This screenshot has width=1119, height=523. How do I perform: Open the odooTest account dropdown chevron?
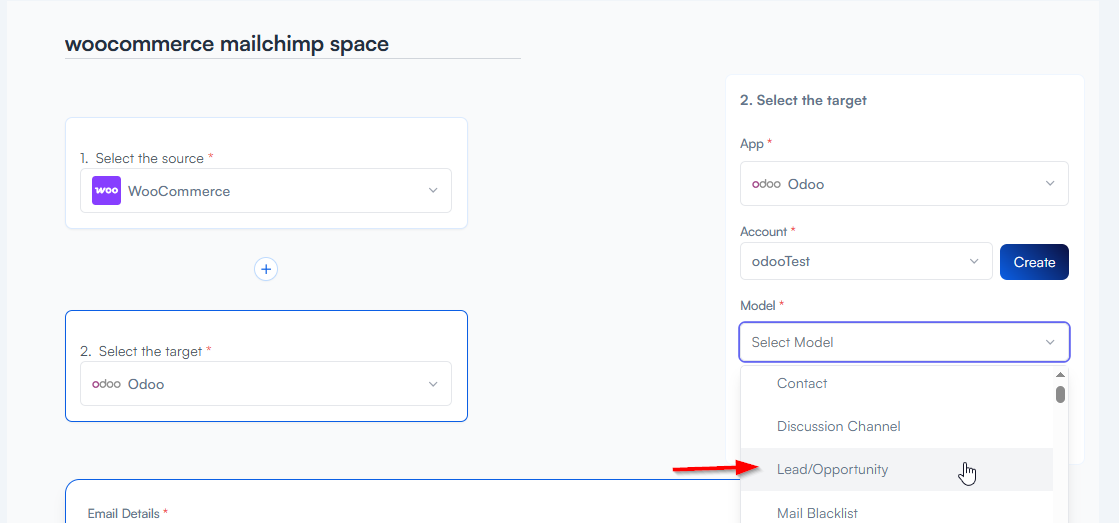point(974,262)
